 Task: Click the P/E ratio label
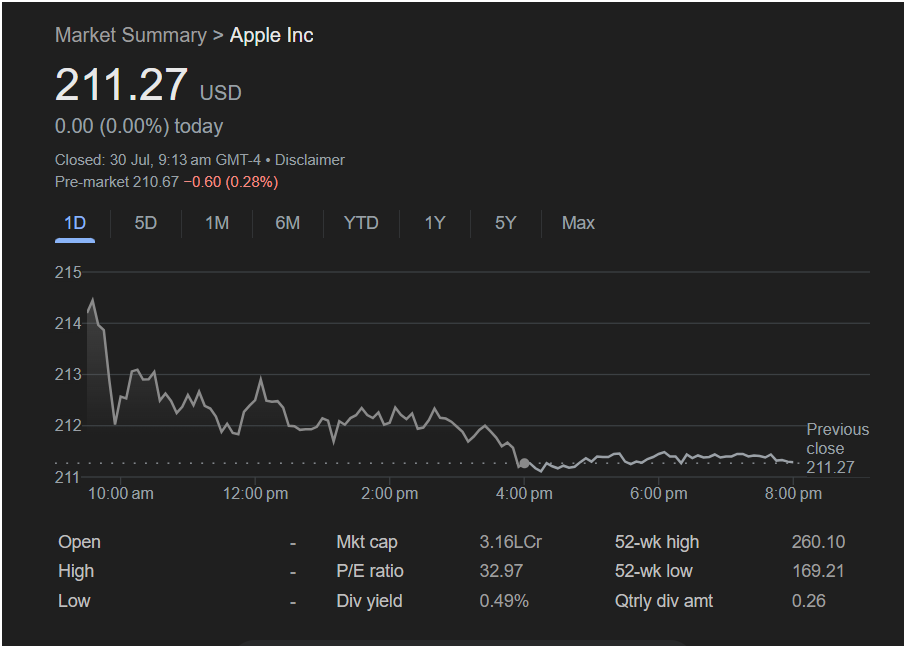(x=370, y=571)
